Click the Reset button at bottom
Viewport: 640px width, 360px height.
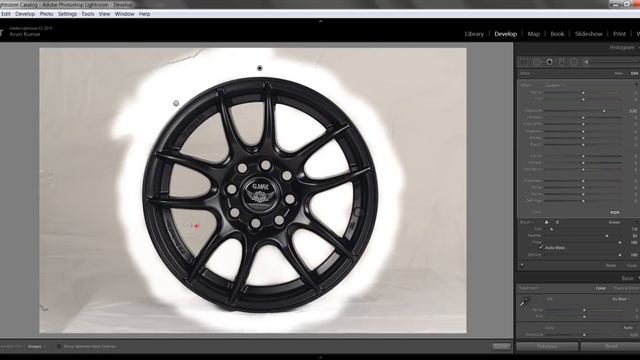[611, 347]
